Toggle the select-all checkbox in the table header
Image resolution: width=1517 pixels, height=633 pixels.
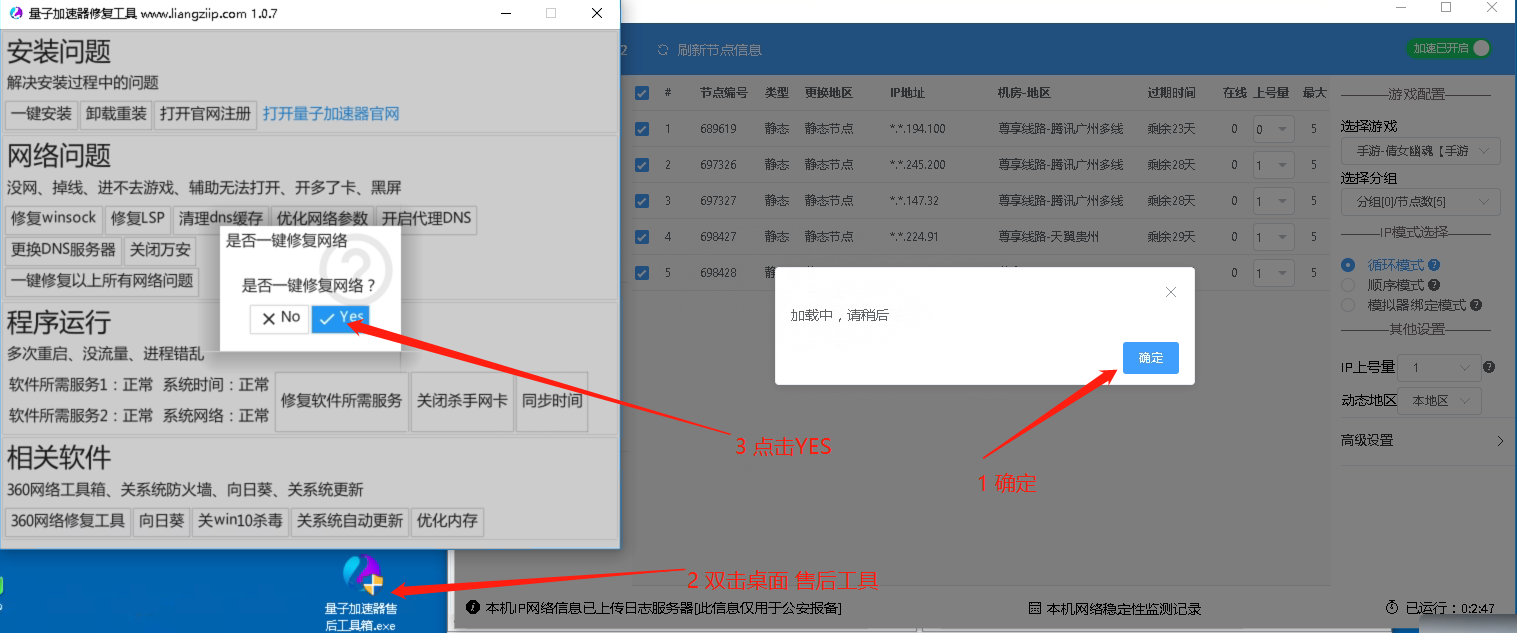coord(642,93)
